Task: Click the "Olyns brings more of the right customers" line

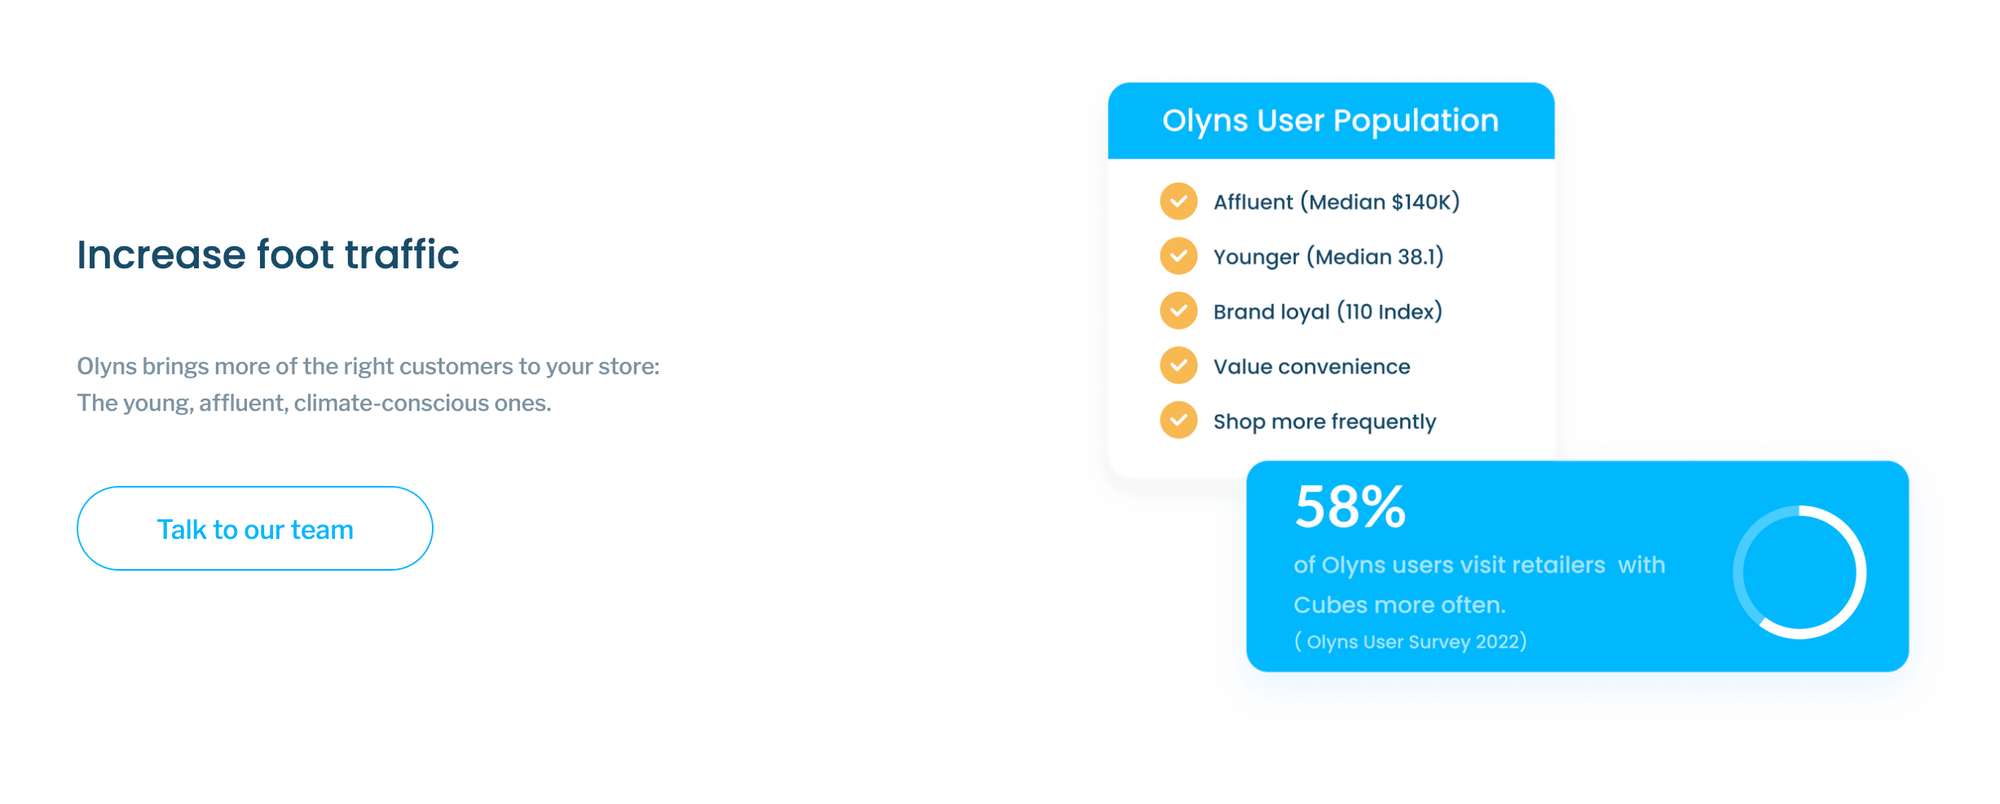Action: tap(368, 366)
